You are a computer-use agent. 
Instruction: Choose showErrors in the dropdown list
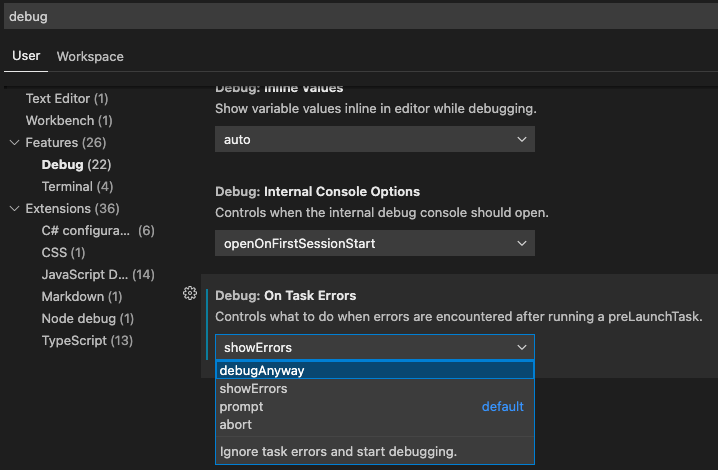[375, 388]
